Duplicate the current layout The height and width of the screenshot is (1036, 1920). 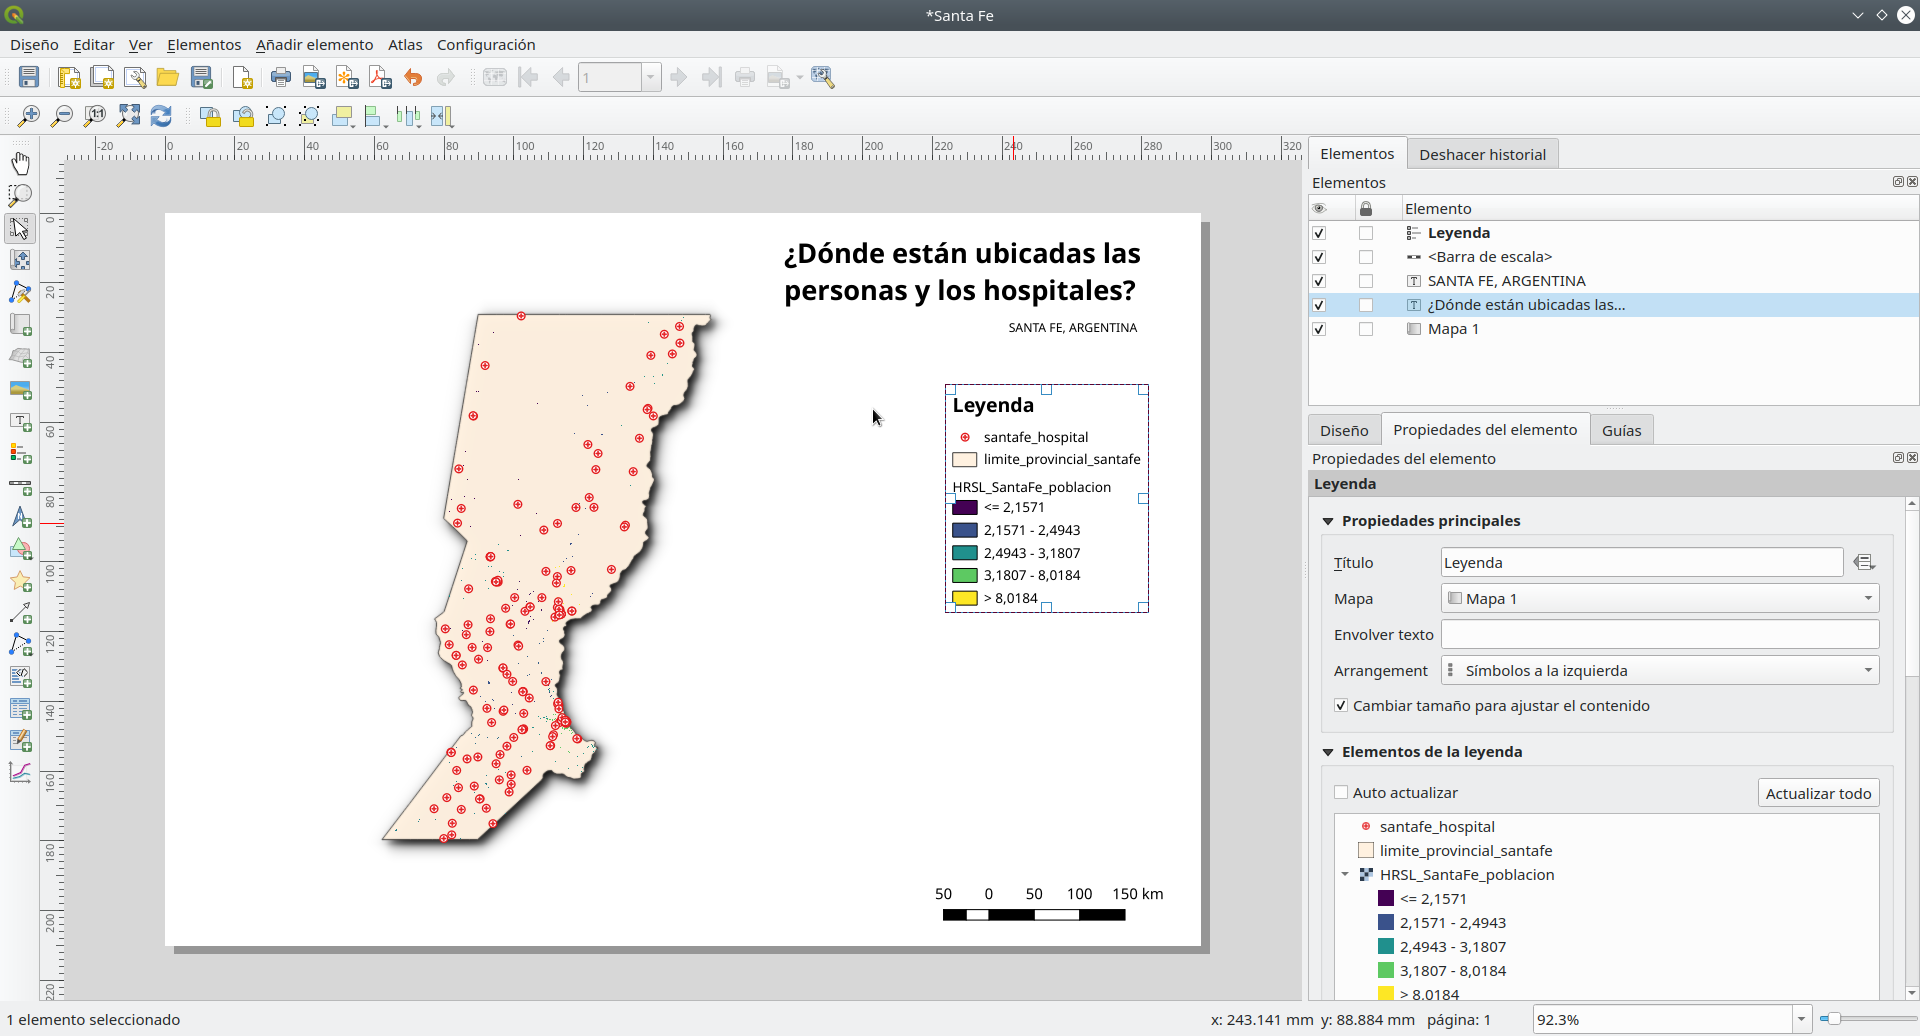(x=102, y=77)
